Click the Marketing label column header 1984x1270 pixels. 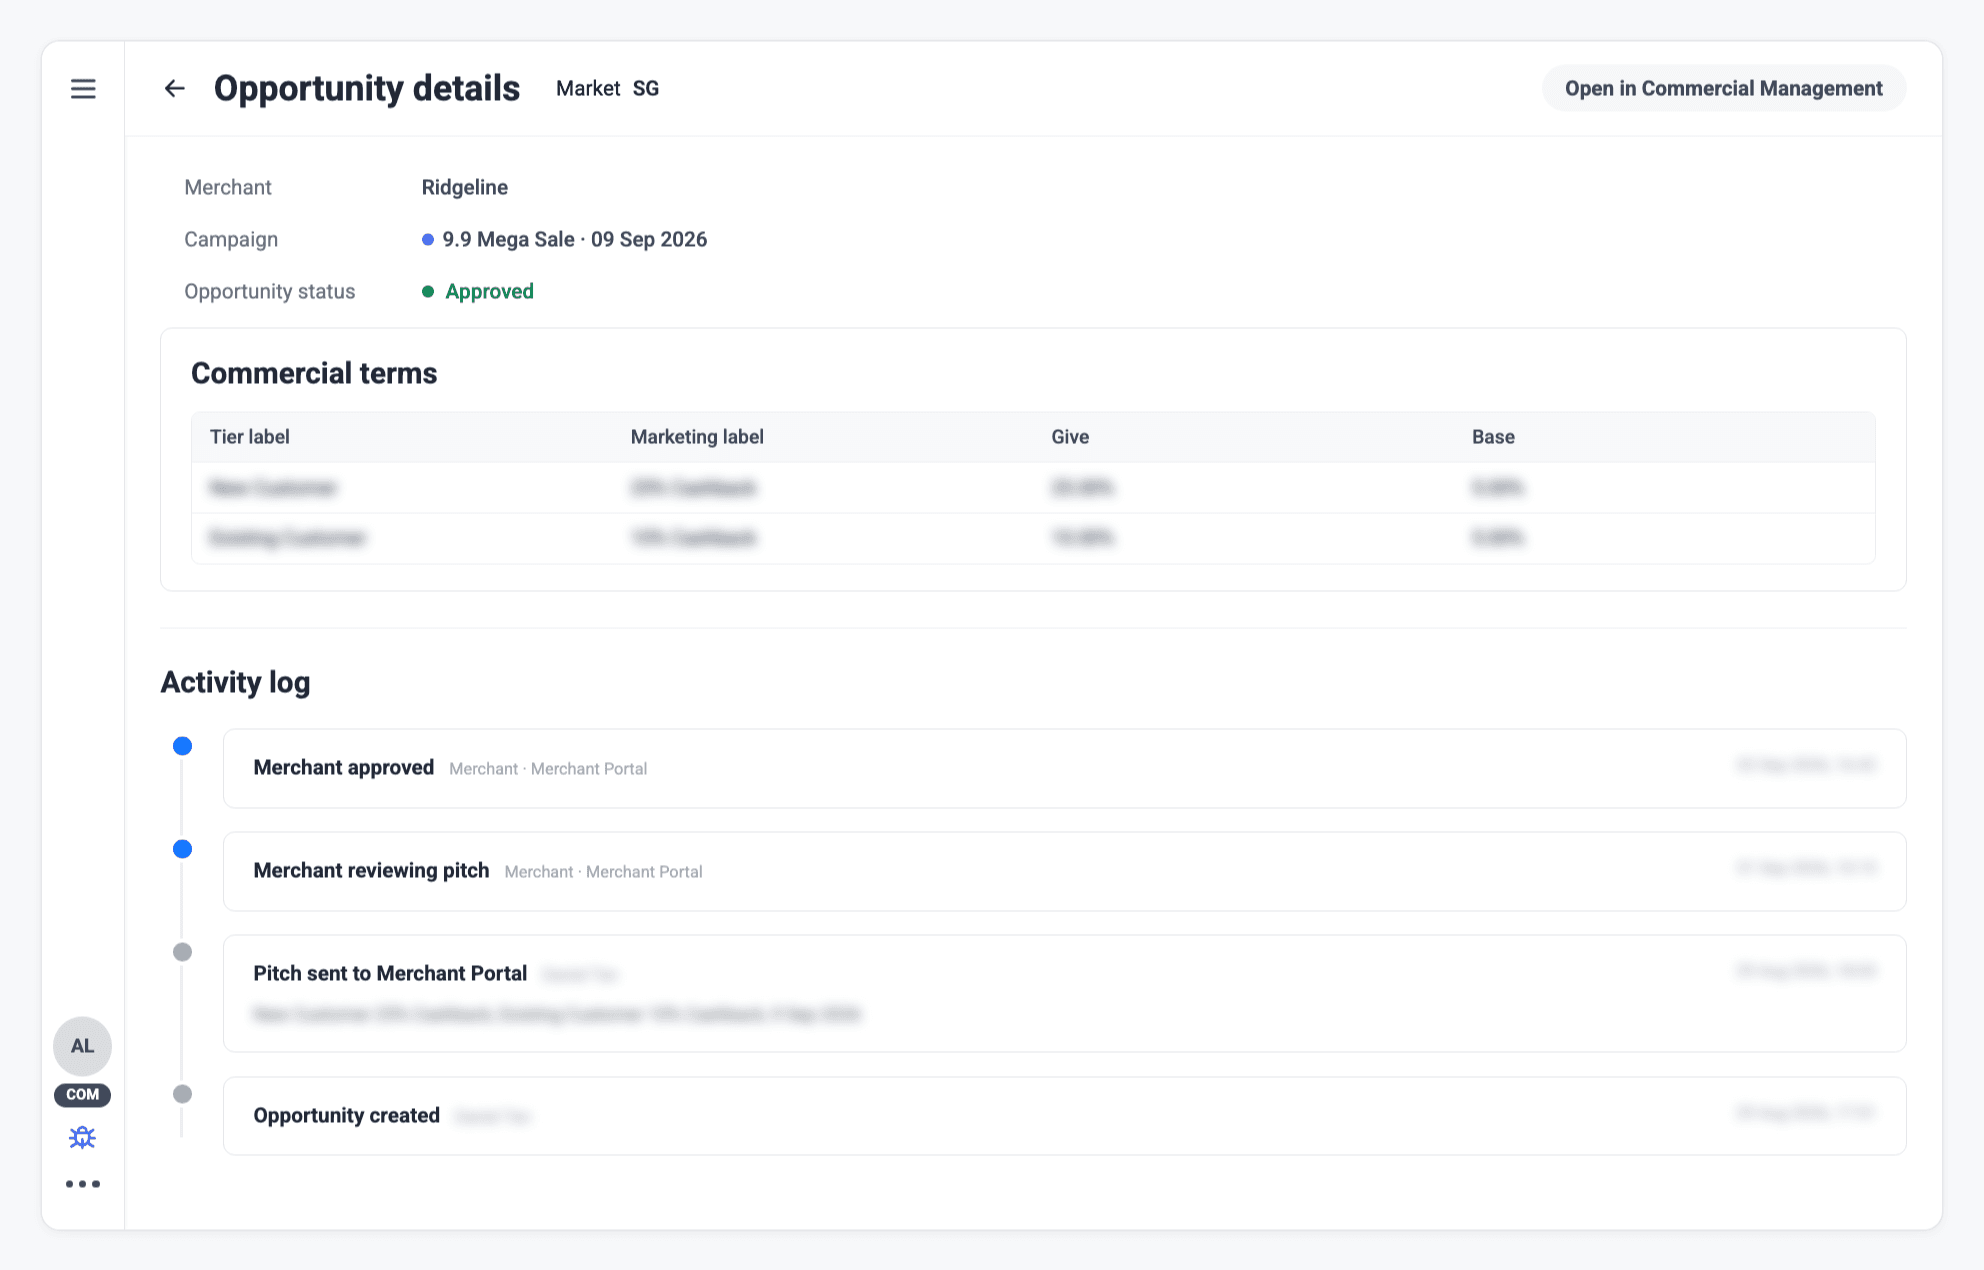(x=697, y=437)
